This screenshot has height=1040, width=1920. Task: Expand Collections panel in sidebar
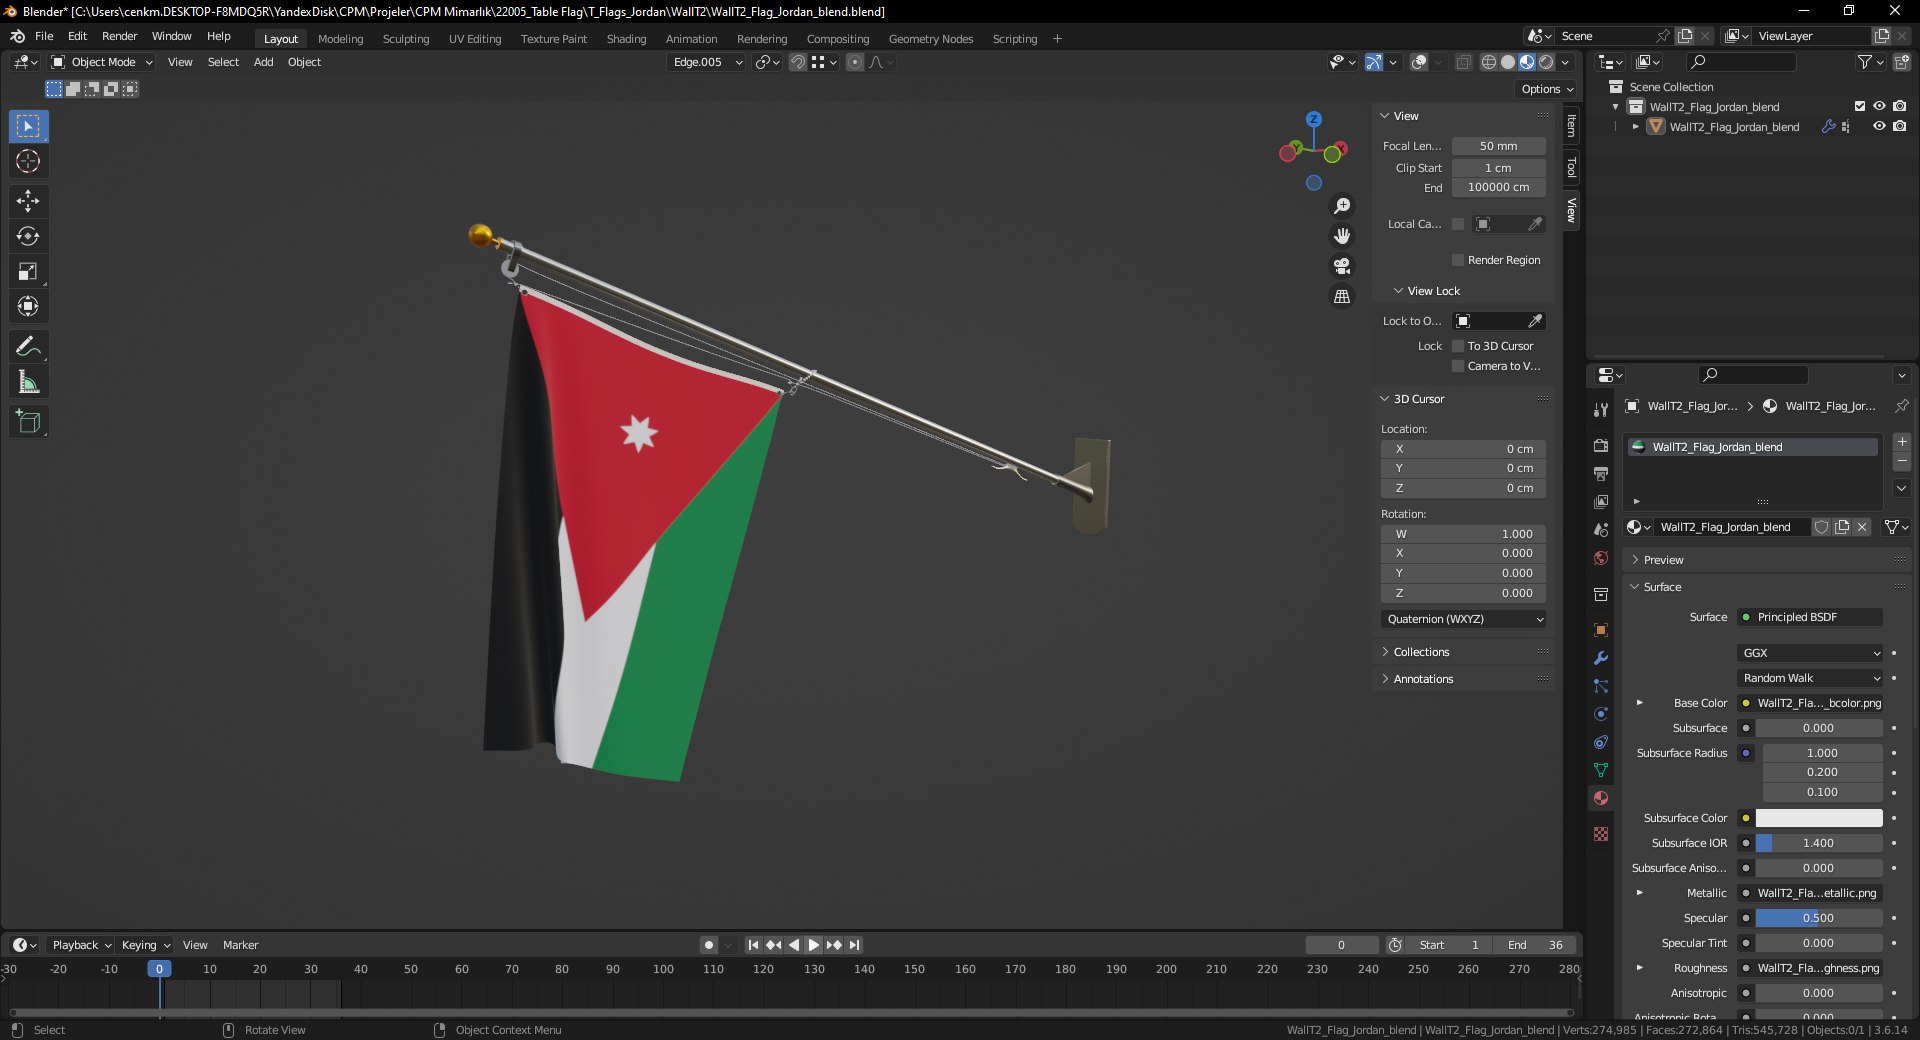pos(1420,652)
